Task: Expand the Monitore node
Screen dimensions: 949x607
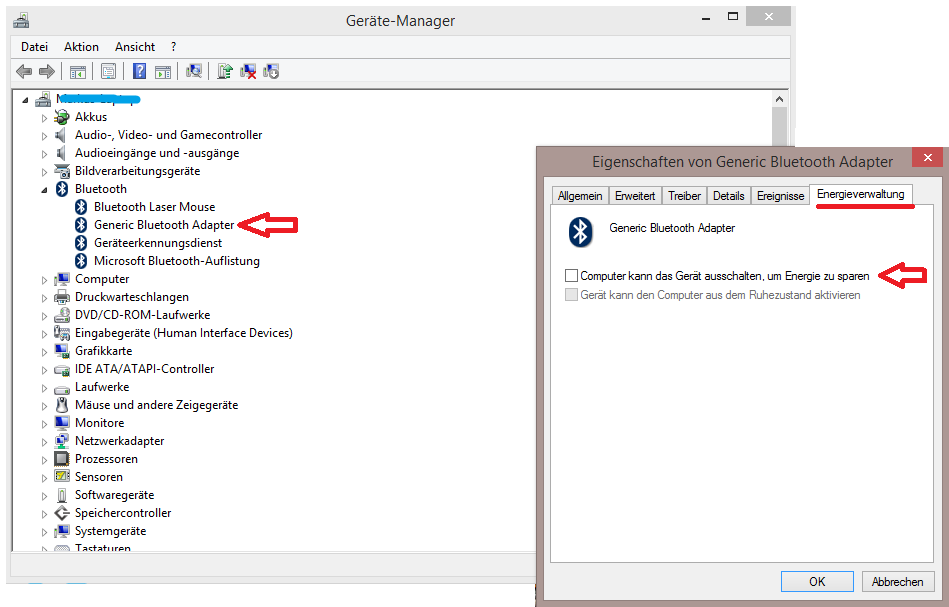Action: (44, 424)
